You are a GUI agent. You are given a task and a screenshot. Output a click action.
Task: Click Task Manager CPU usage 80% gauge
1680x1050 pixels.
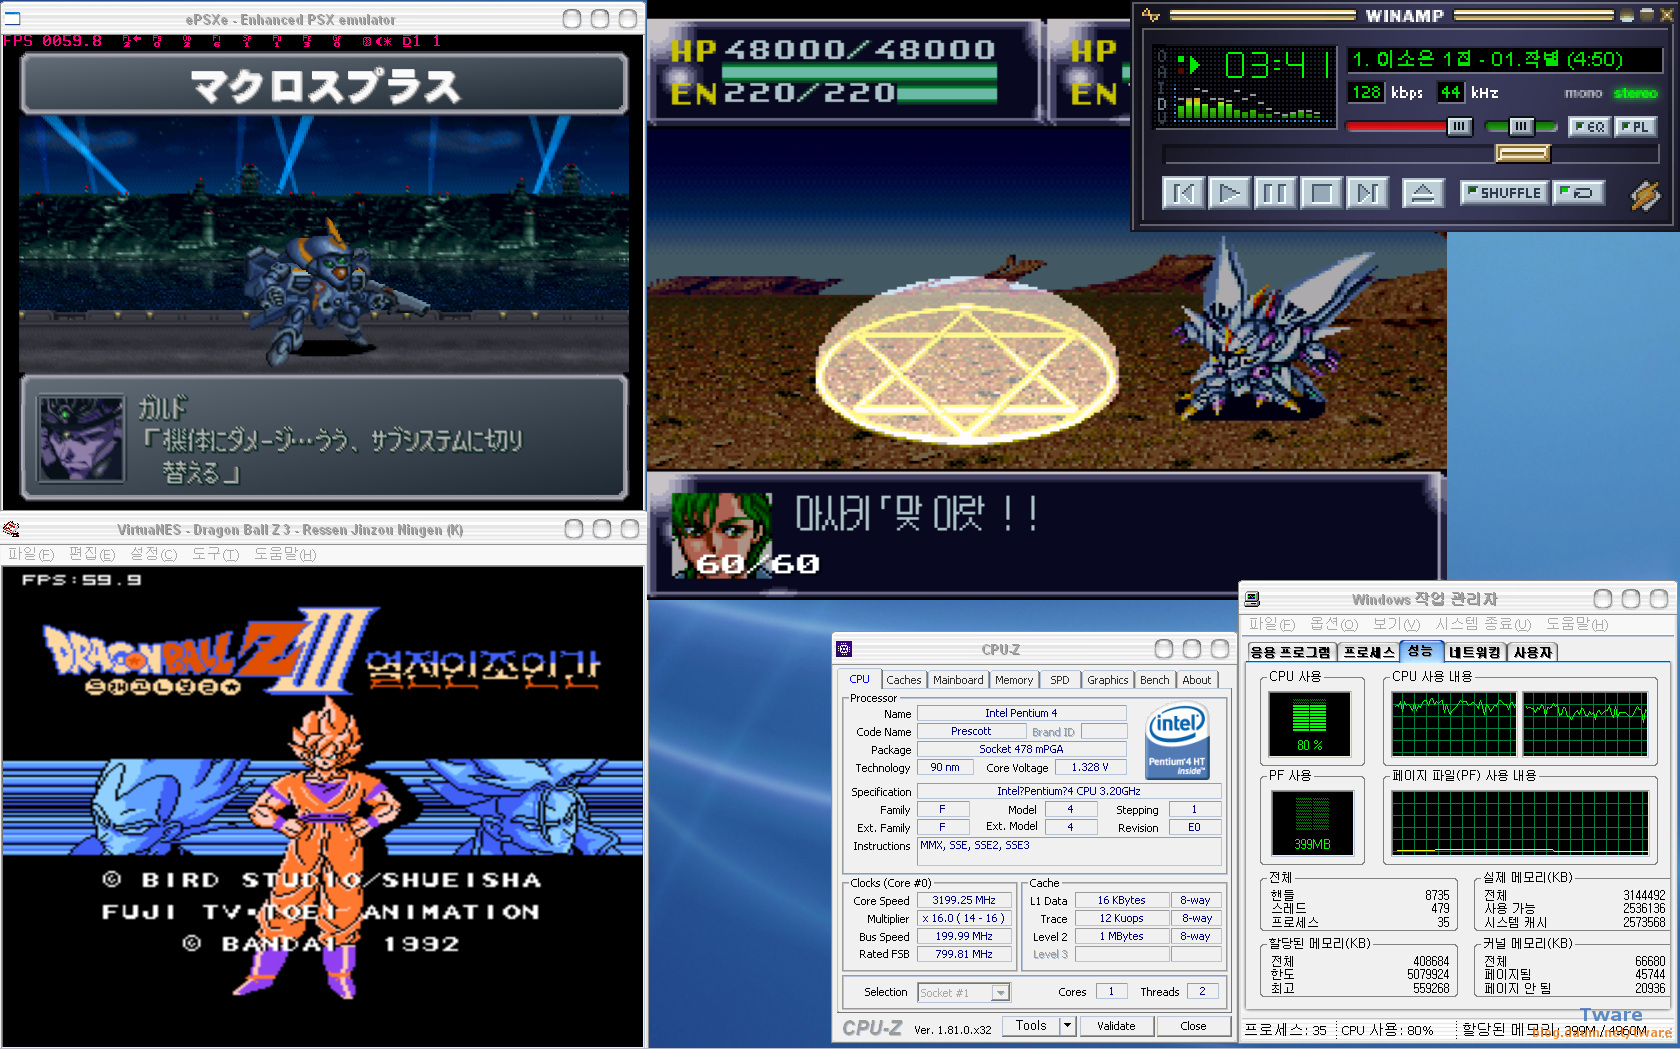1309,723
